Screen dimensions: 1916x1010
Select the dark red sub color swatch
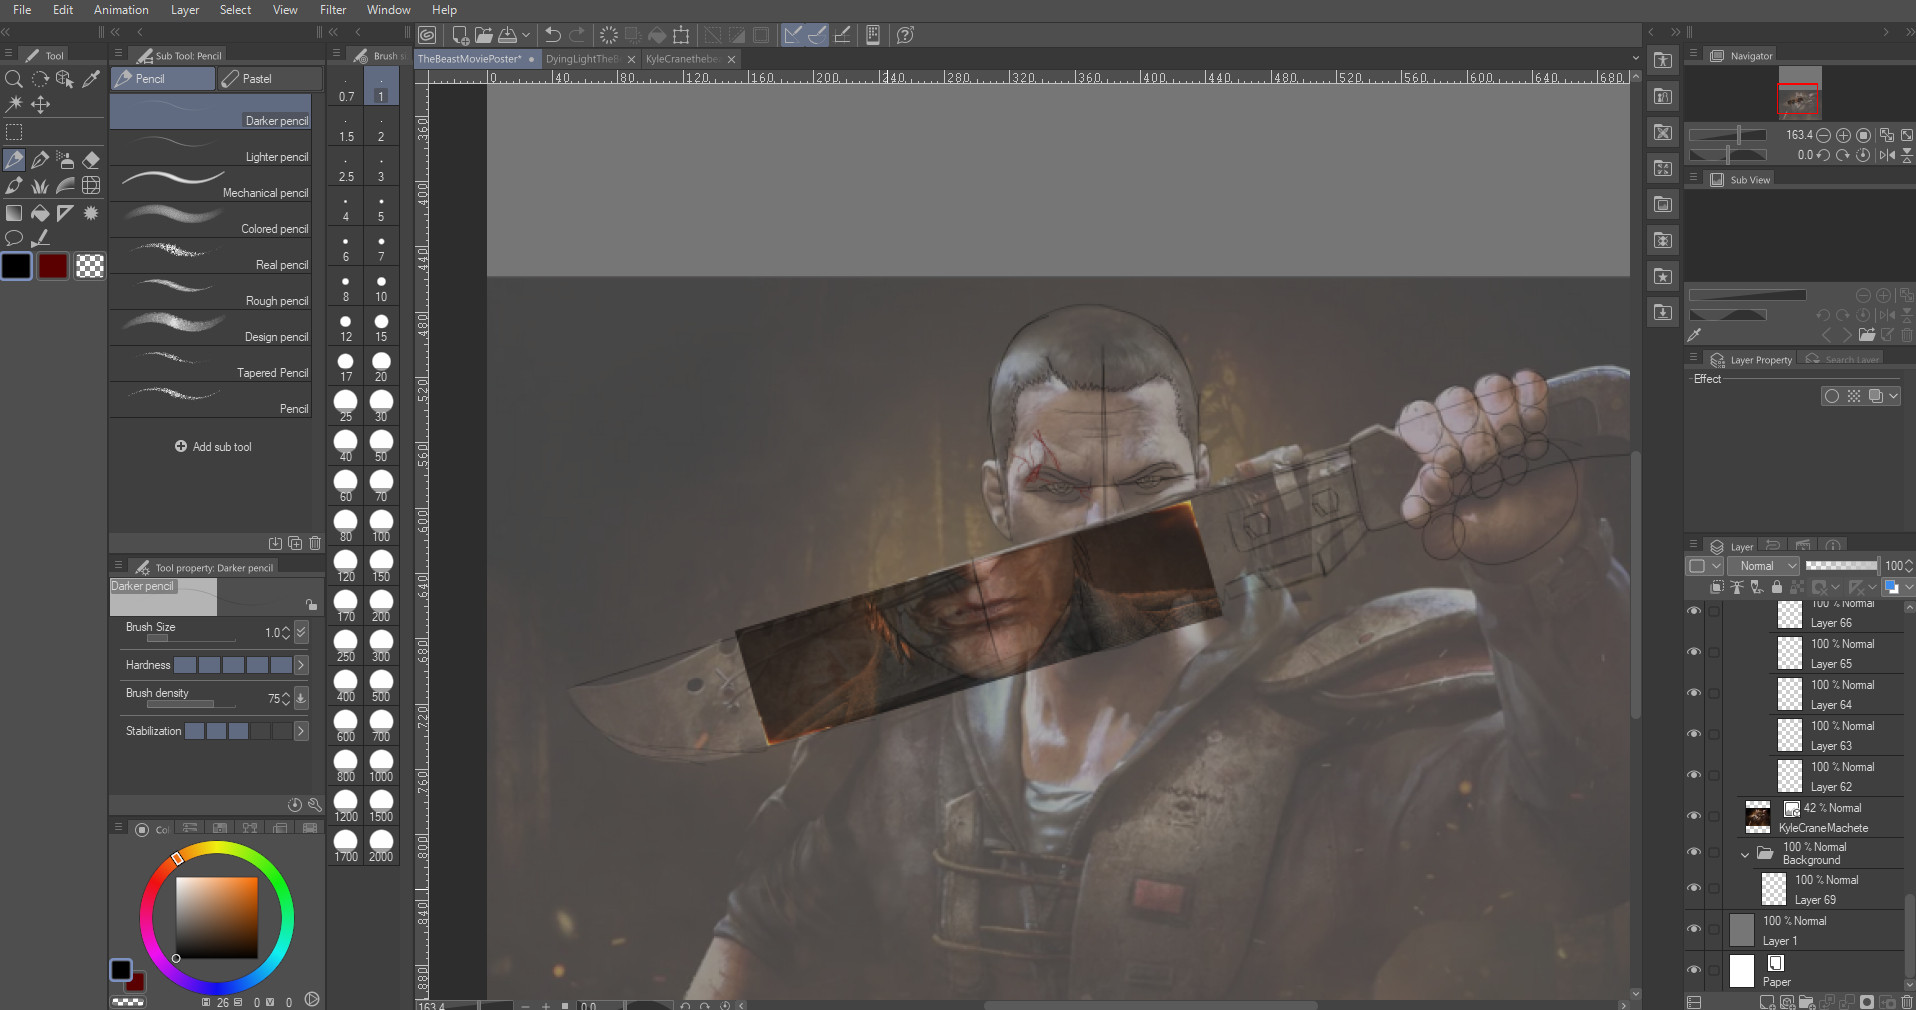(x=53, y=266)
